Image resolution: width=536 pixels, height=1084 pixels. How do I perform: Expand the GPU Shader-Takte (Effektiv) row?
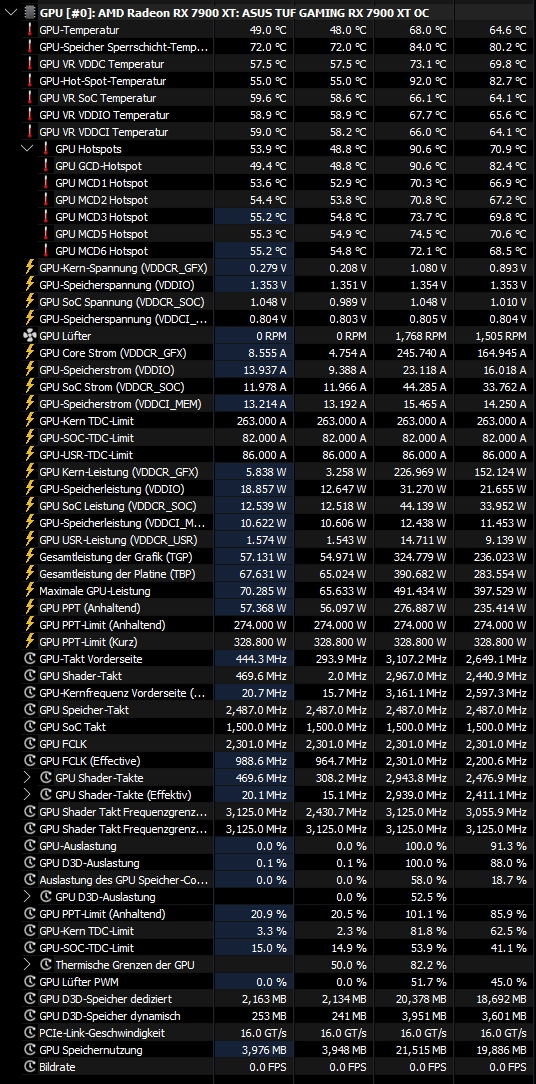[x=28, y=795]
